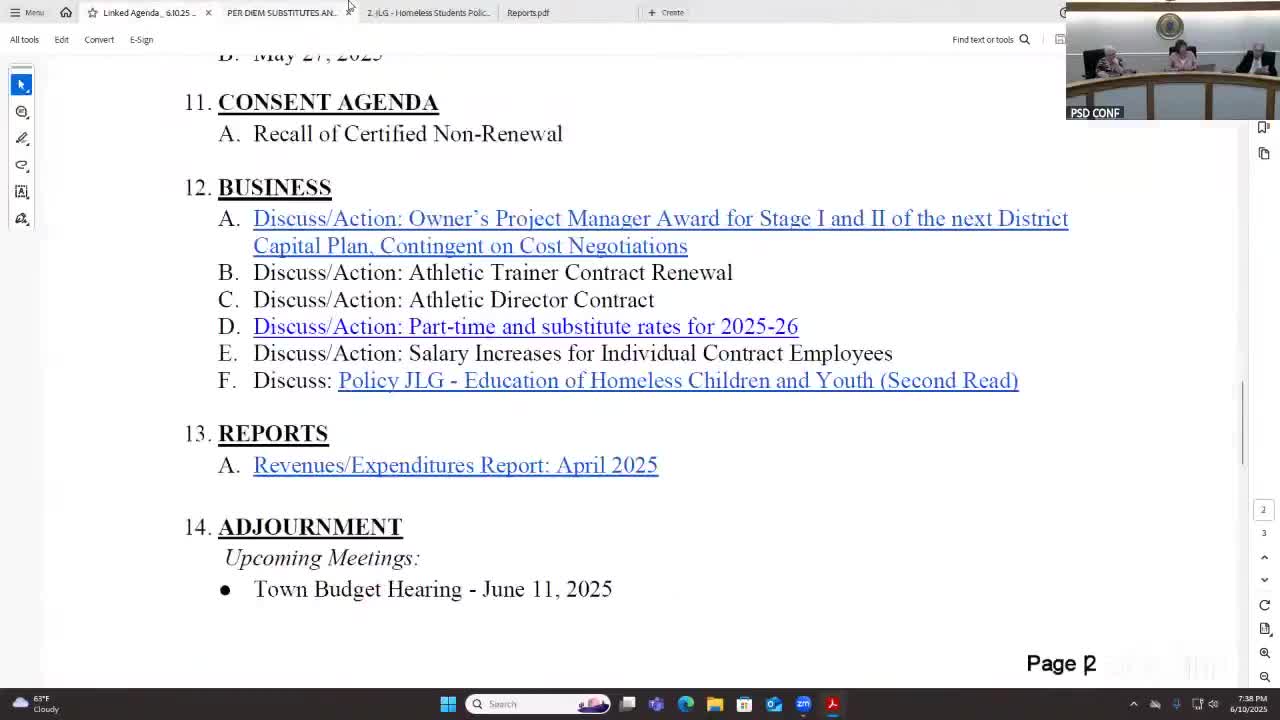Image resolution: width=1280 pixels, height=720 pixels.
Task: Click the ADJOURNMENT heading
Action: click(x=310, y=527)
